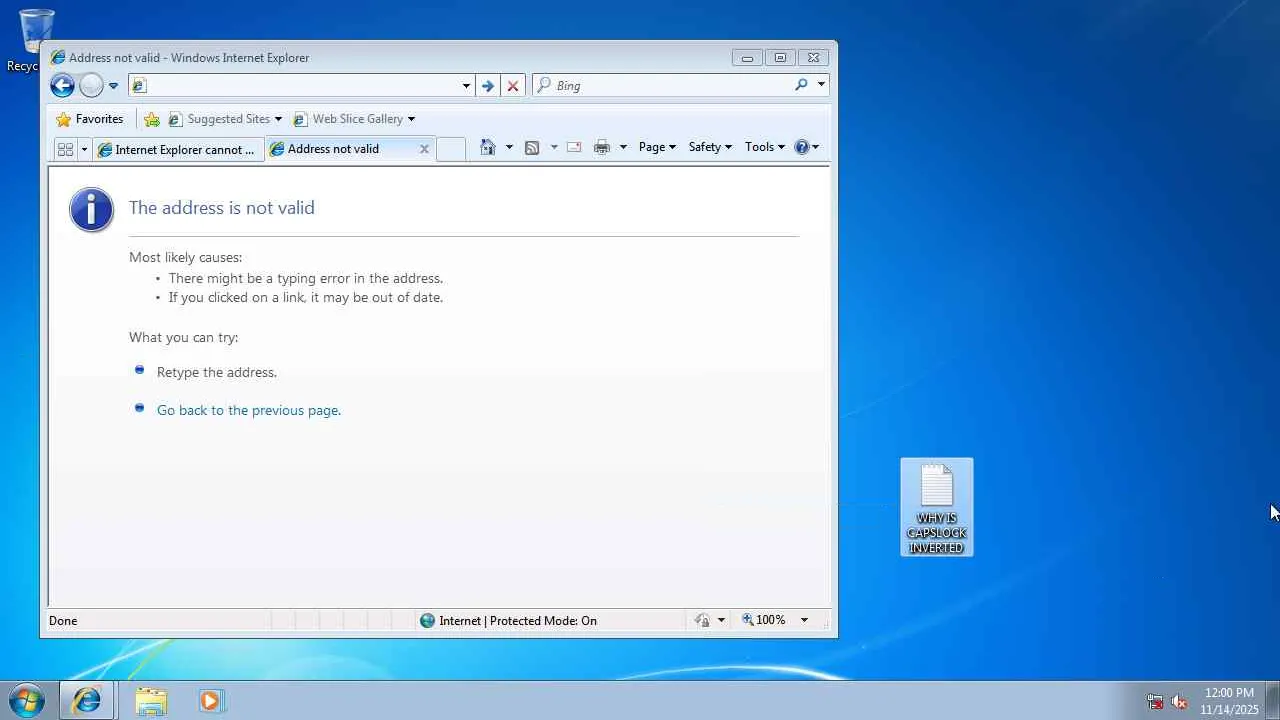Open the Page menu
The image size is (1280, 720).
pos(657,147)
